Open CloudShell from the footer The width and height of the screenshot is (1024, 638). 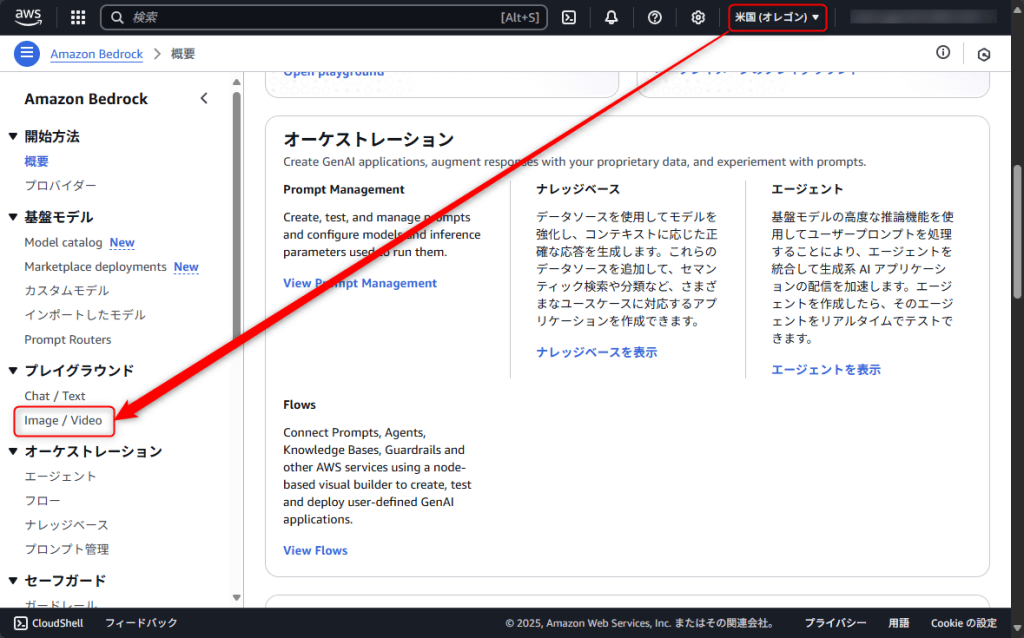(49, 623)
